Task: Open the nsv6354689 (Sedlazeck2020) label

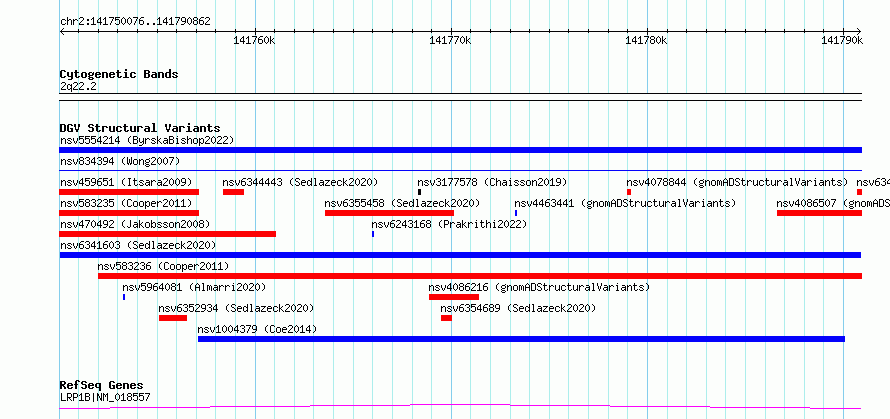Action: [518, 308]
